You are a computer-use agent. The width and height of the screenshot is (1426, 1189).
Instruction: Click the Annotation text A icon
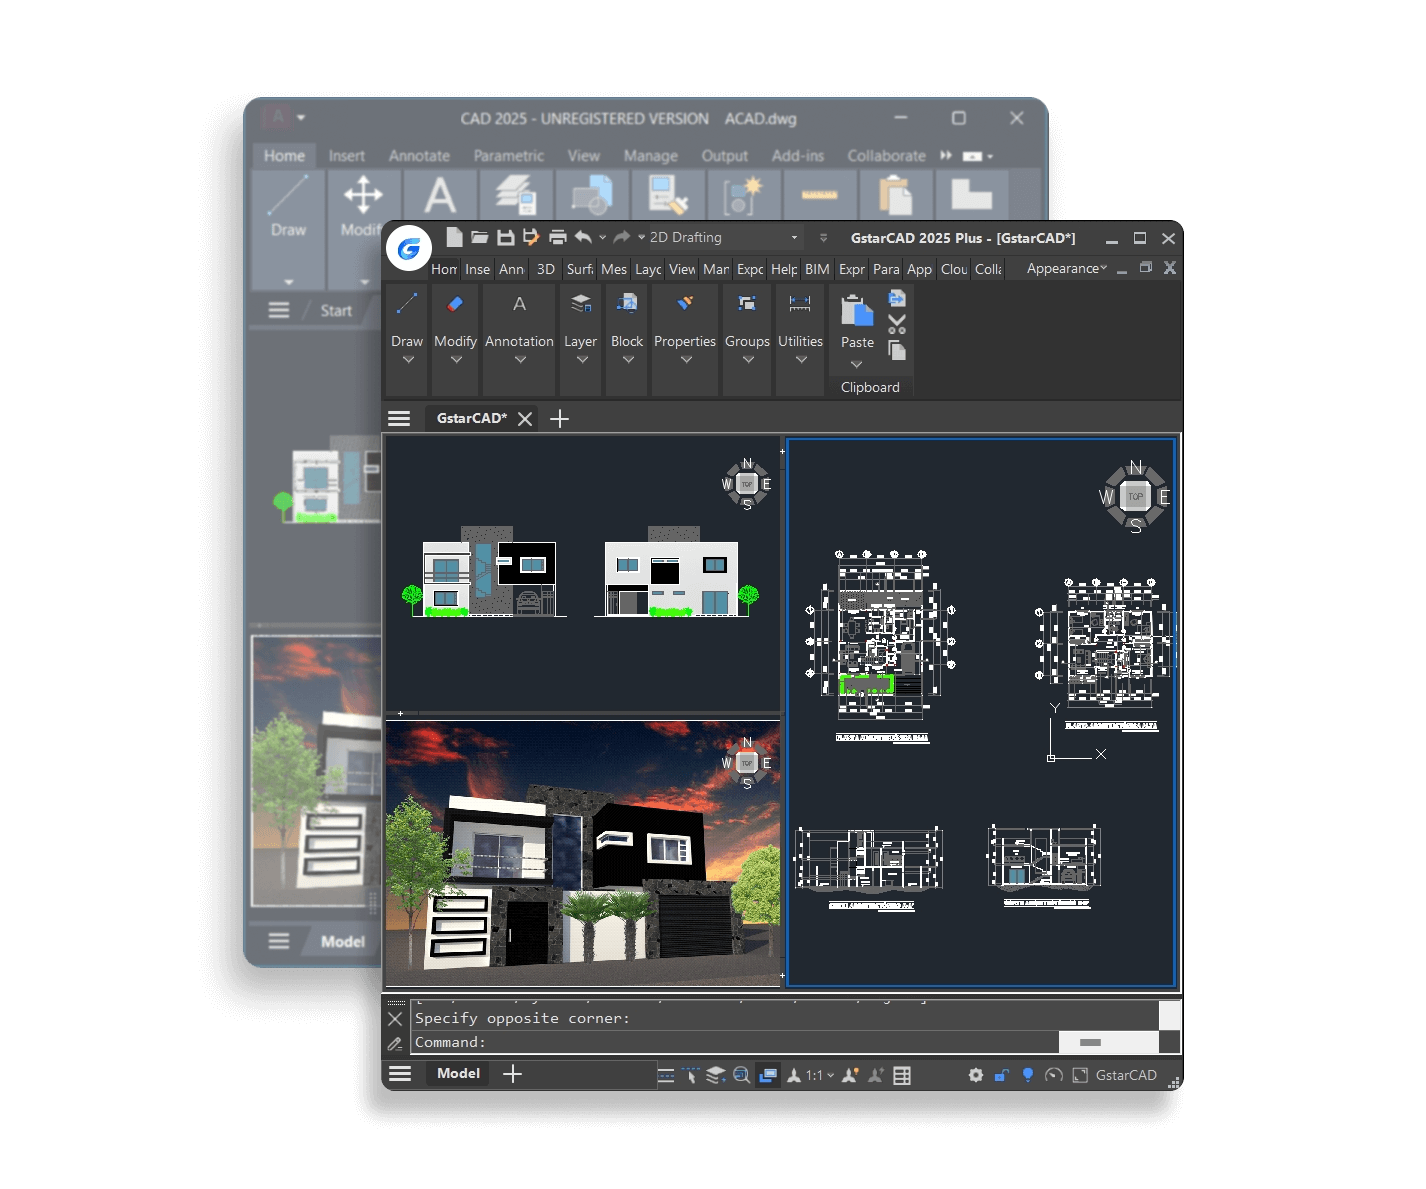(x=519, y=304)
